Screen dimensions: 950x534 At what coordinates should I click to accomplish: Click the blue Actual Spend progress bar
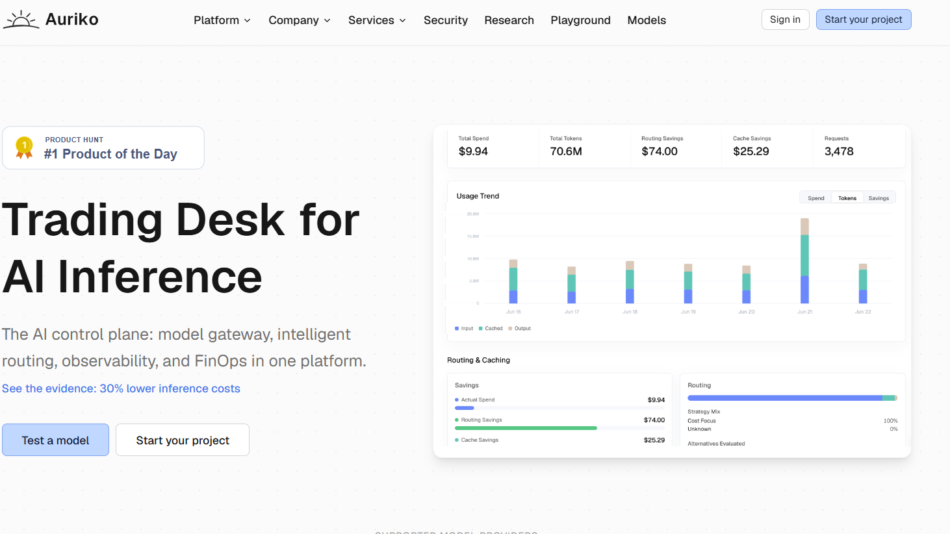(465, 408)
